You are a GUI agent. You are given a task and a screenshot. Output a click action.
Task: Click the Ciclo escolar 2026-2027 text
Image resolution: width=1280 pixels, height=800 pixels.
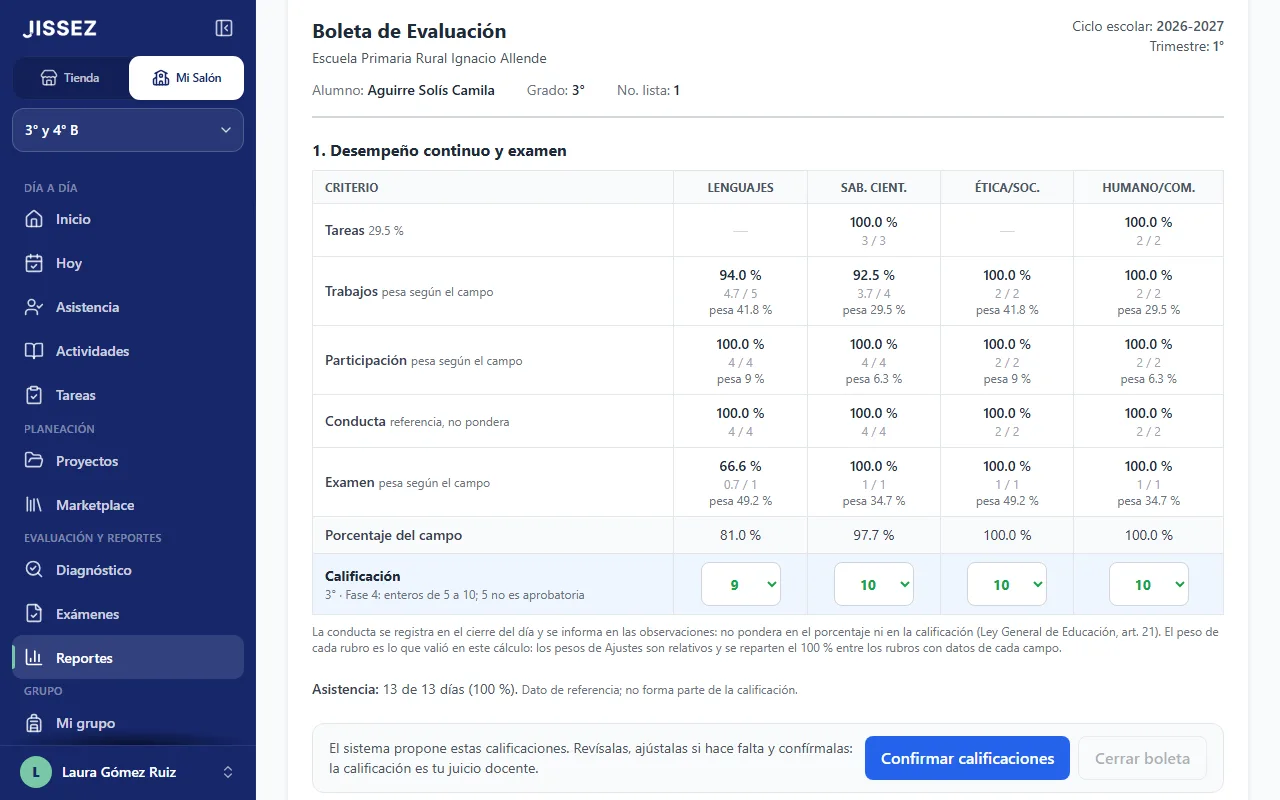tap(1148, 27)
